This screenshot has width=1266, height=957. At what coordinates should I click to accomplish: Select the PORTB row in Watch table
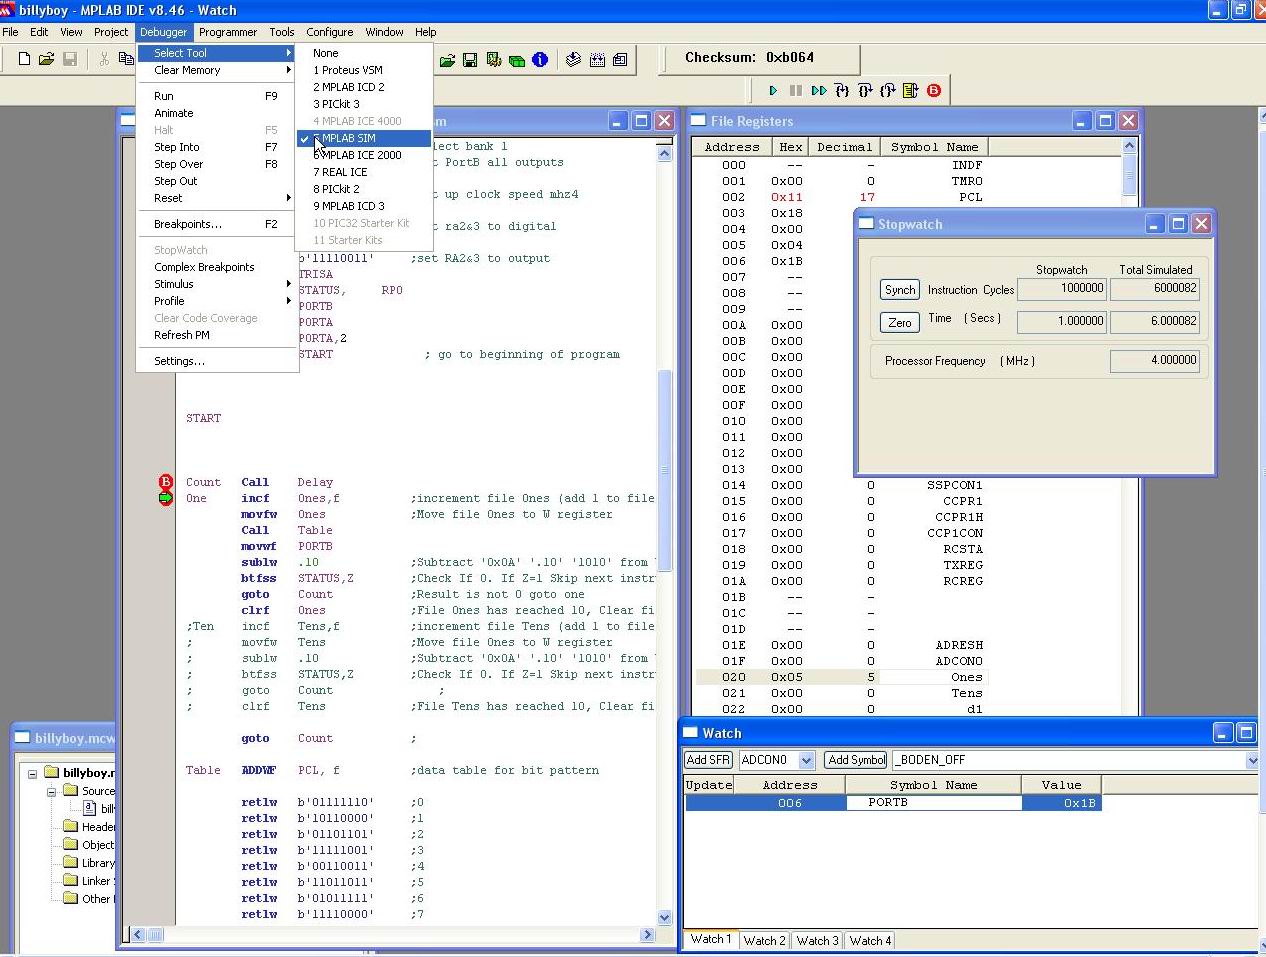tap(893, 803)
